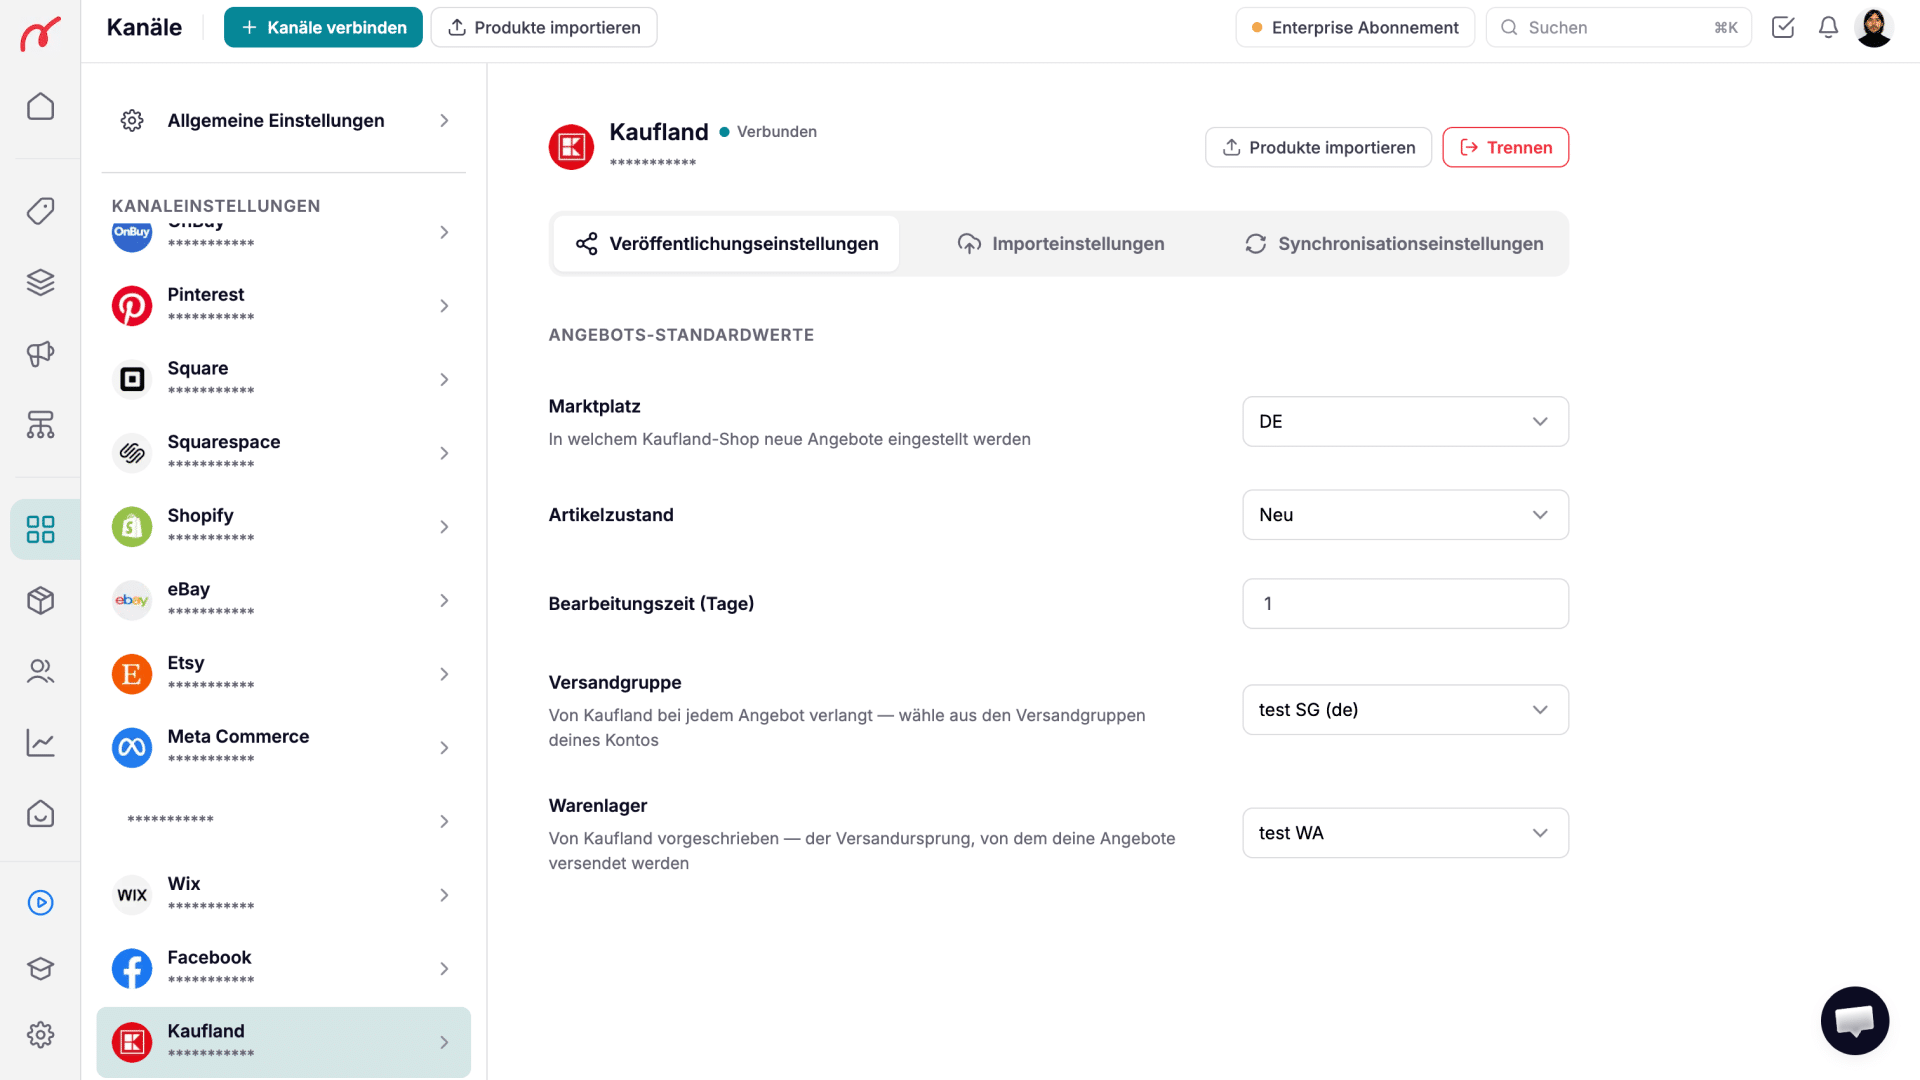
Task: Open Allgemeine Einstellungen row
Action: click(283, 121)
